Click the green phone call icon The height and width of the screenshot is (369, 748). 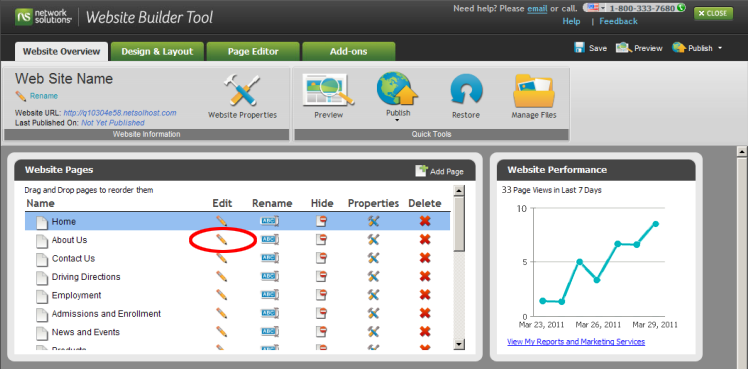pyautogui.click(x=681, y=8)
